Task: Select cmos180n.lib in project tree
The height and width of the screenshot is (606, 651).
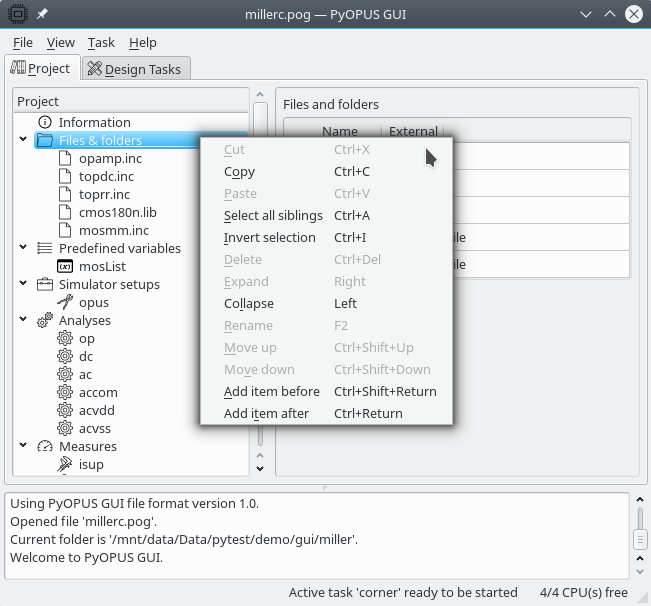Action: (117, 212)
